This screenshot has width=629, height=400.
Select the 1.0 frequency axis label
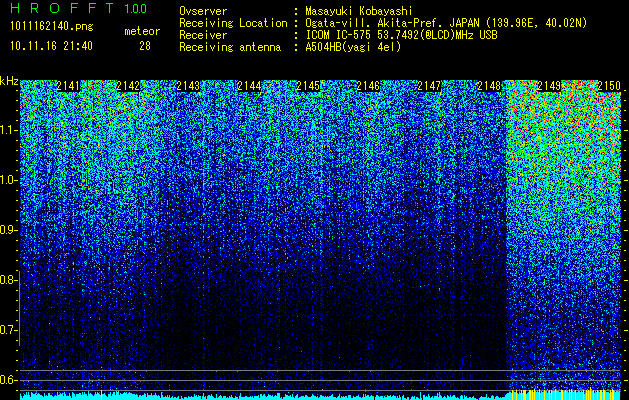pos(8,180)
